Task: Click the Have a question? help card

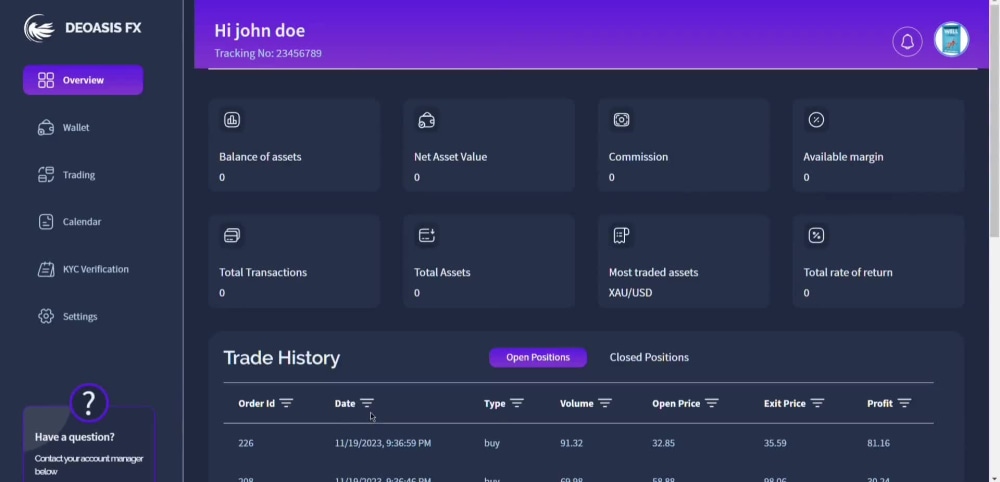Action: point(89,444)
